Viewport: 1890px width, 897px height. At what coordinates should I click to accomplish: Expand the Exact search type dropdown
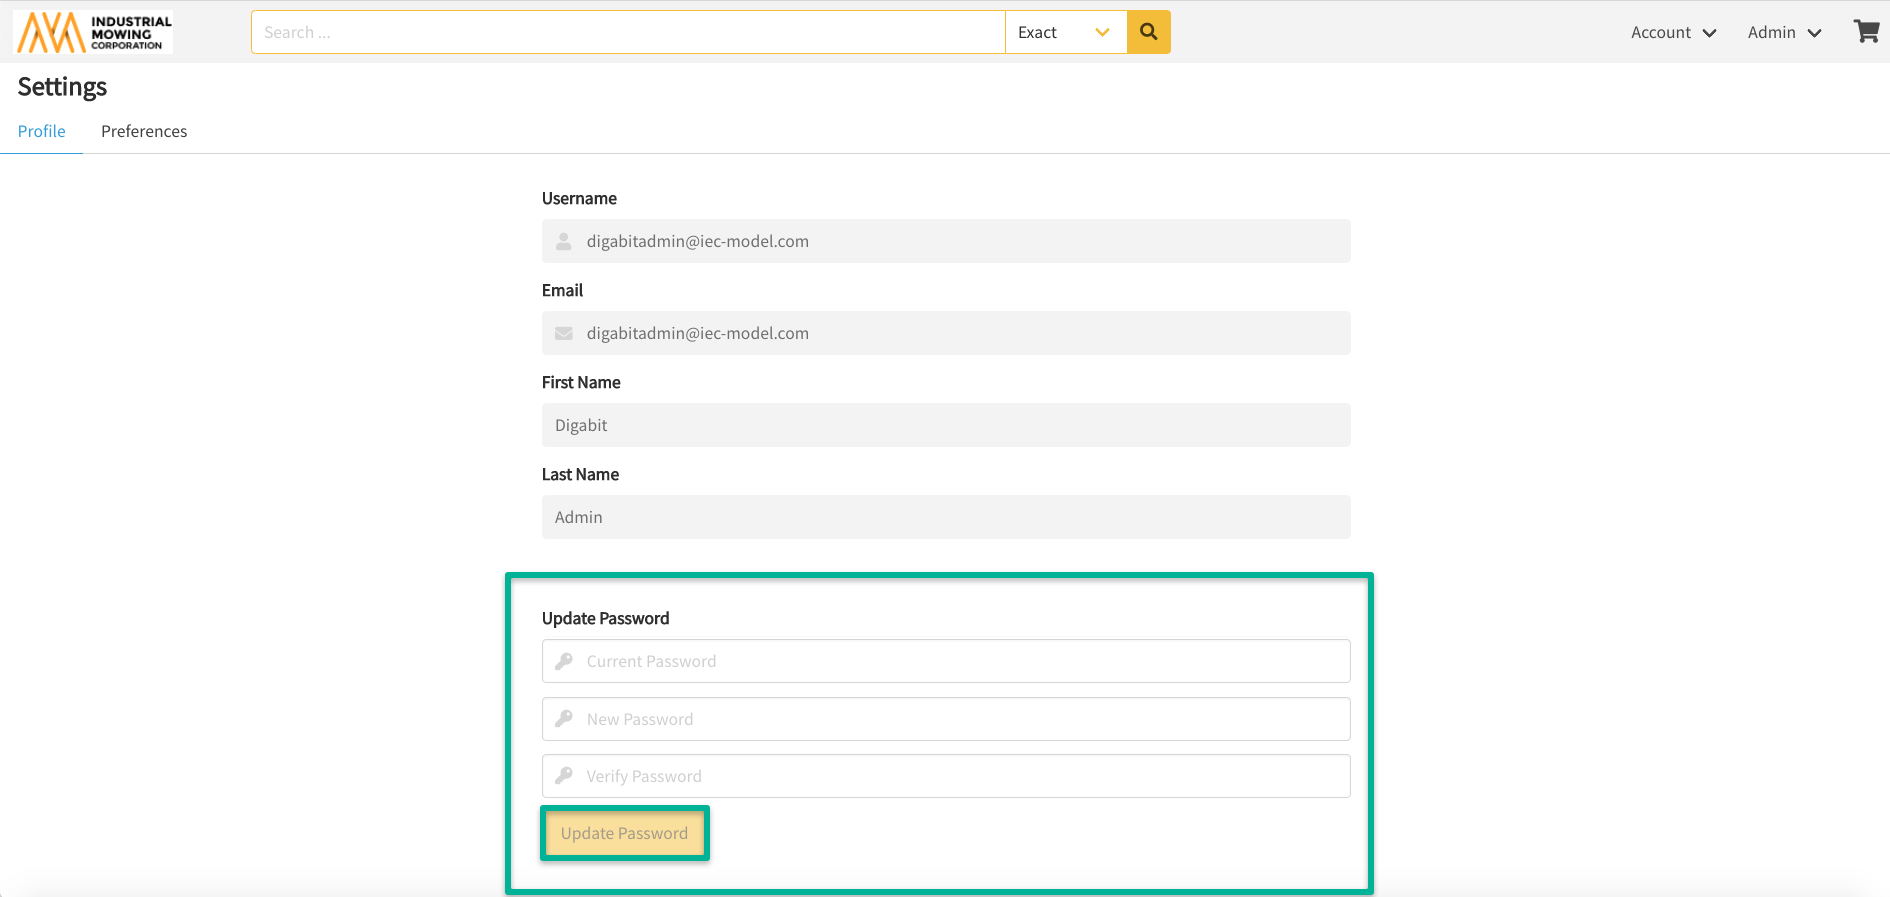point(1065,32)
